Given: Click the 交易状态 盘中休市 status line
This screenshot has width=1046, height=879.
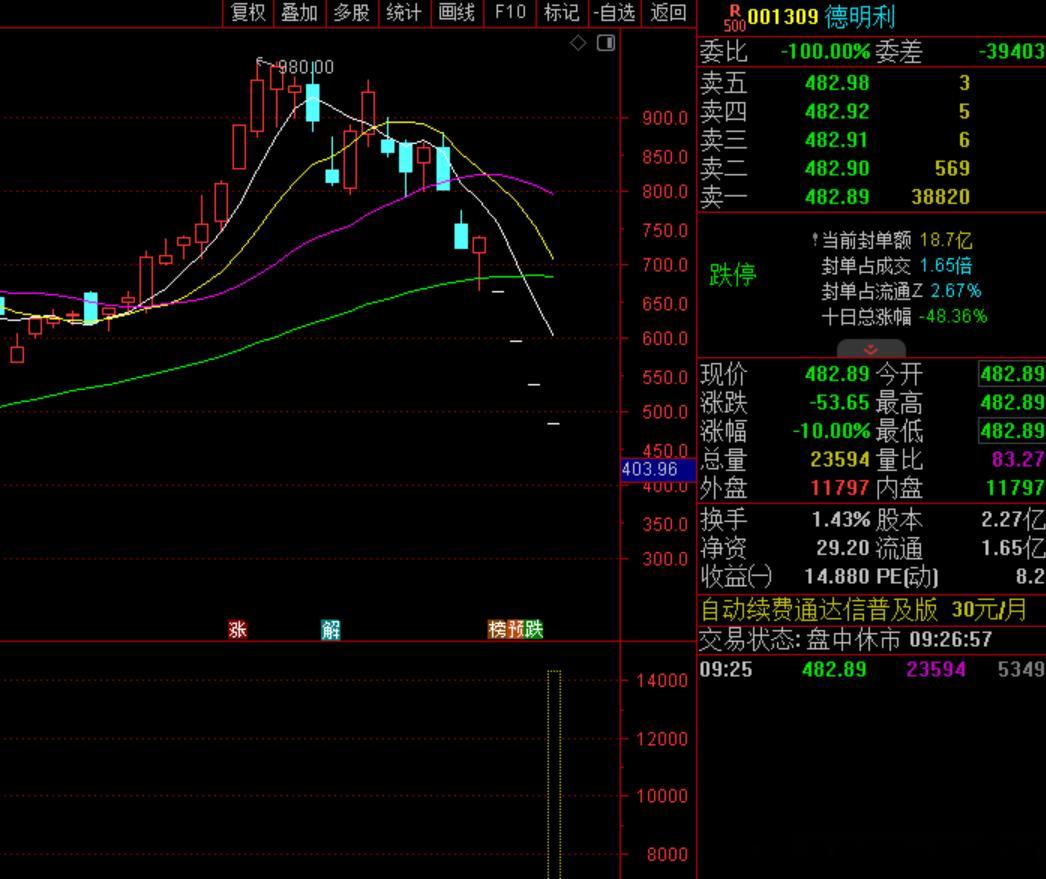Looking at the screenshot, I should click(x=845, y=640).
